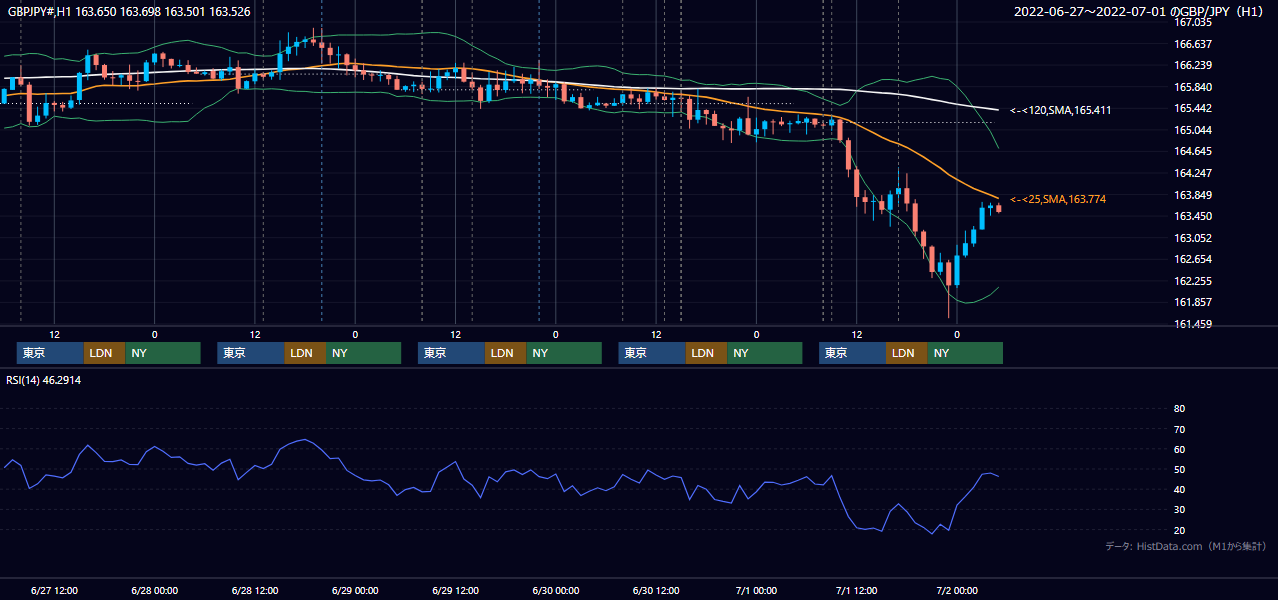Click RSI scale value 60
The height and width of the screenshot is (600, 1278).
pos(1179,449)
